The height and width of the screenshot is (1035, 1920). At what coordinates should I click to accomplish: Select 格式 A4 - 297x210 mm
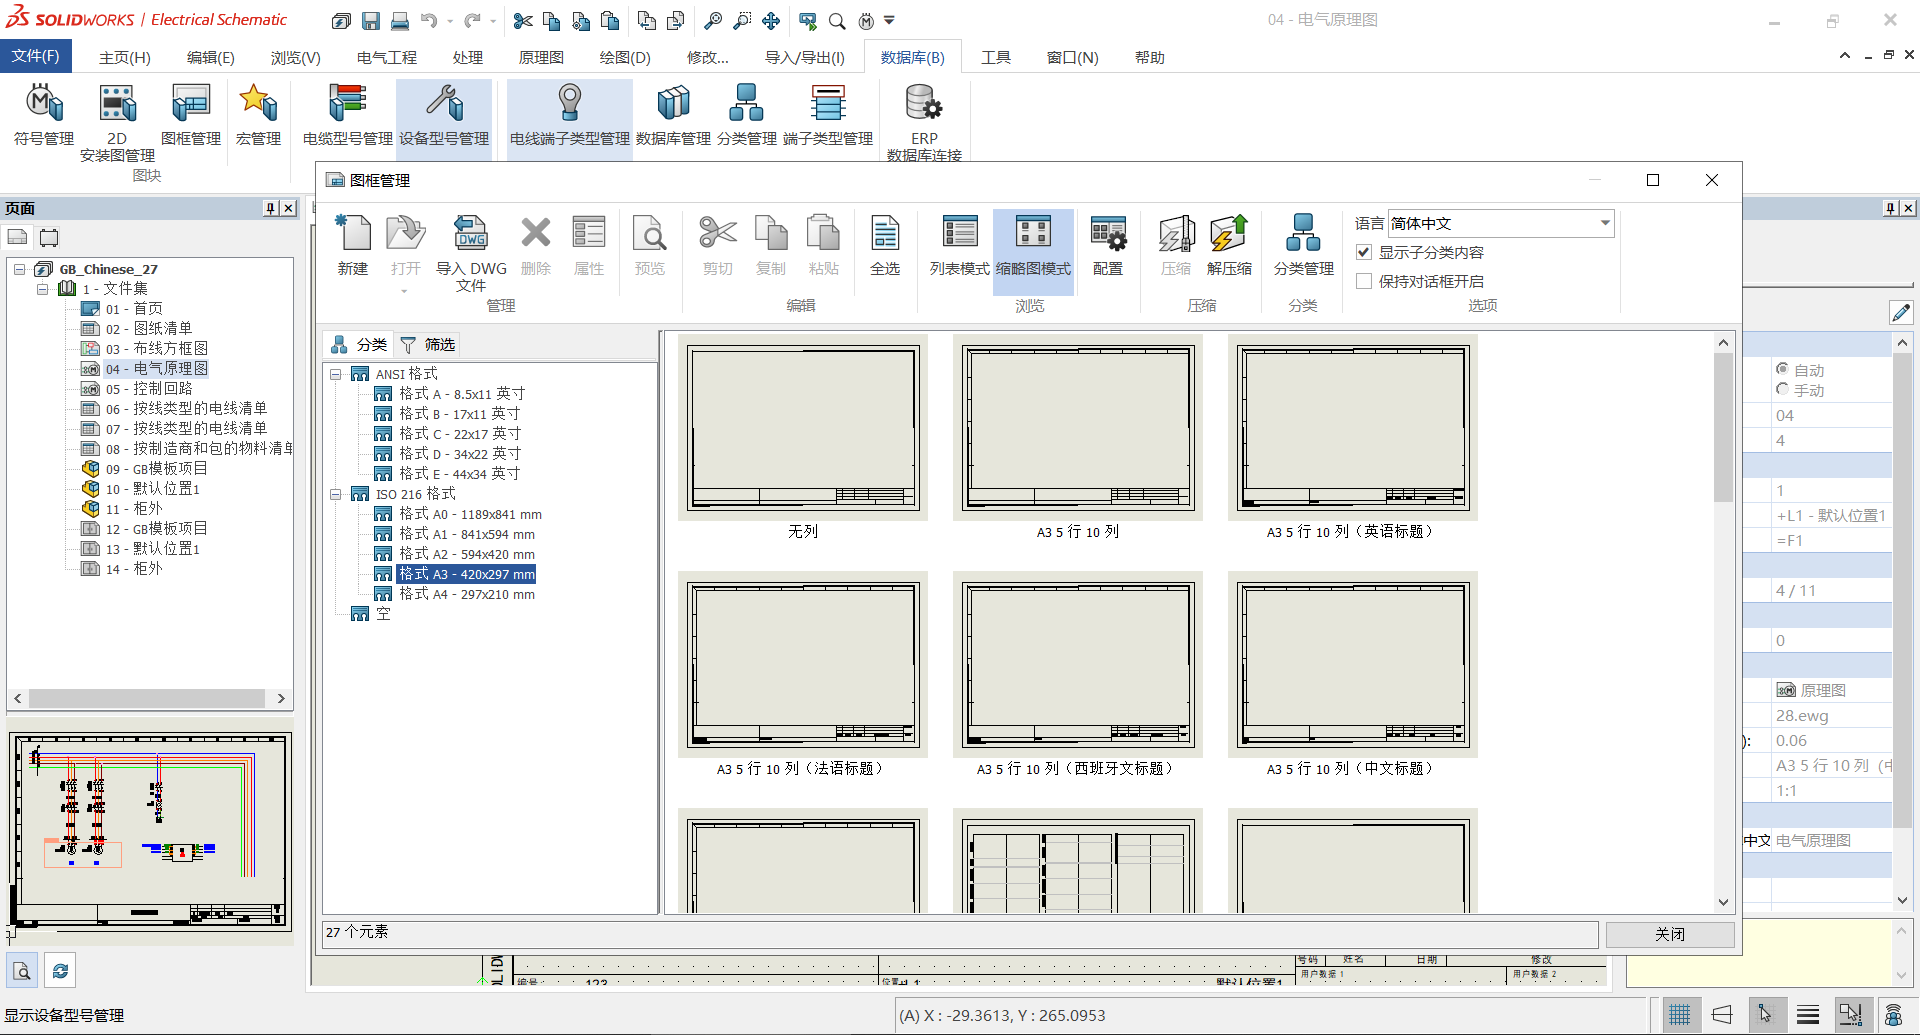[x=467, y=594]
